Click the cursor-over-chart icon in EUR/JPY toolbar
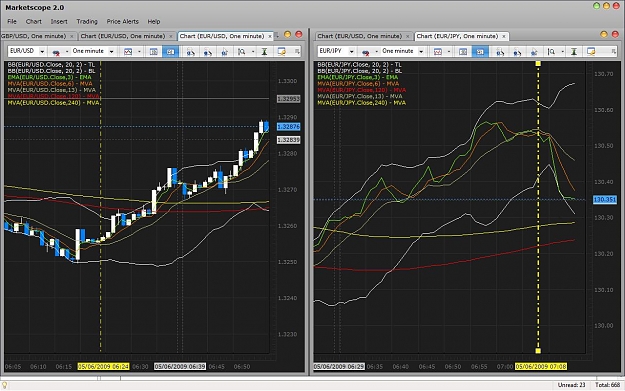 (x=534, y=52)
